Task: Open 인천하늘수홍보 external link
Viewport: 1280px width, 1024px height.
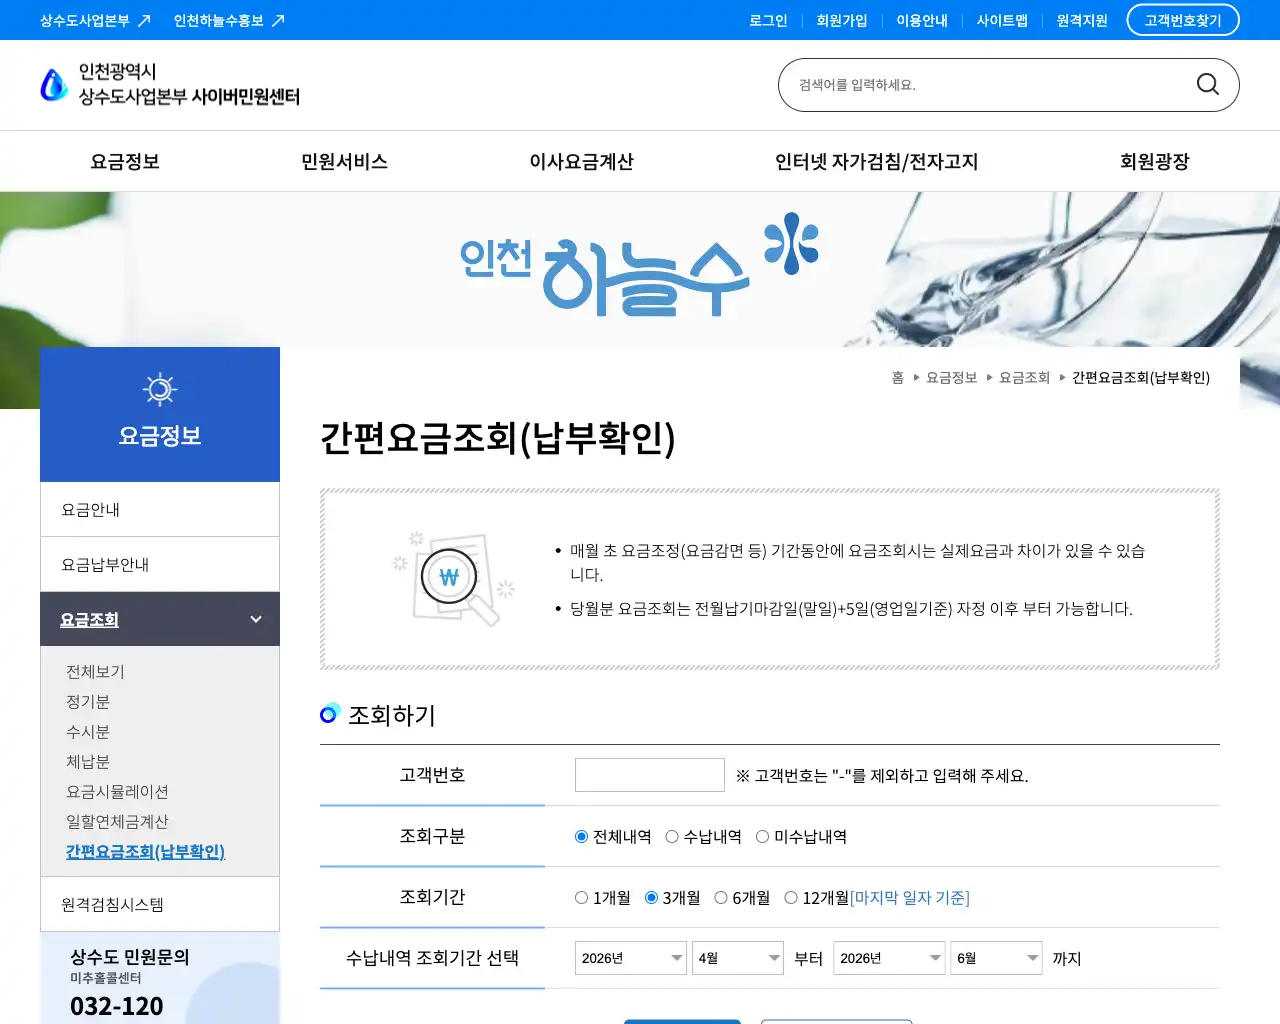Action: click(229, 20)
